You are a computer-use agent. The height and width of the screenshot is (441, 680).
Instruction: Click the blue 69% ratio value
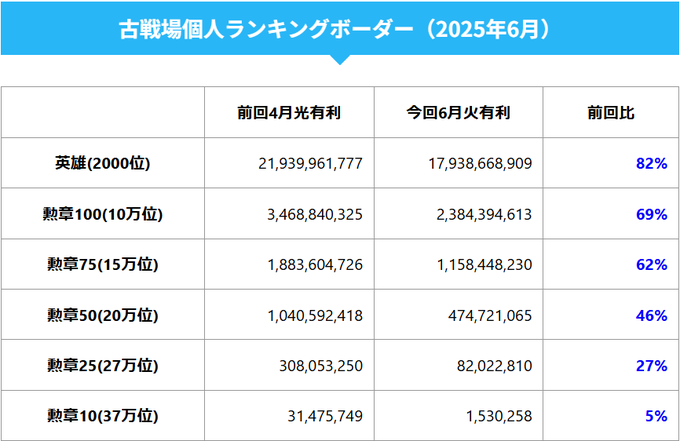click(x=651, y=214)
